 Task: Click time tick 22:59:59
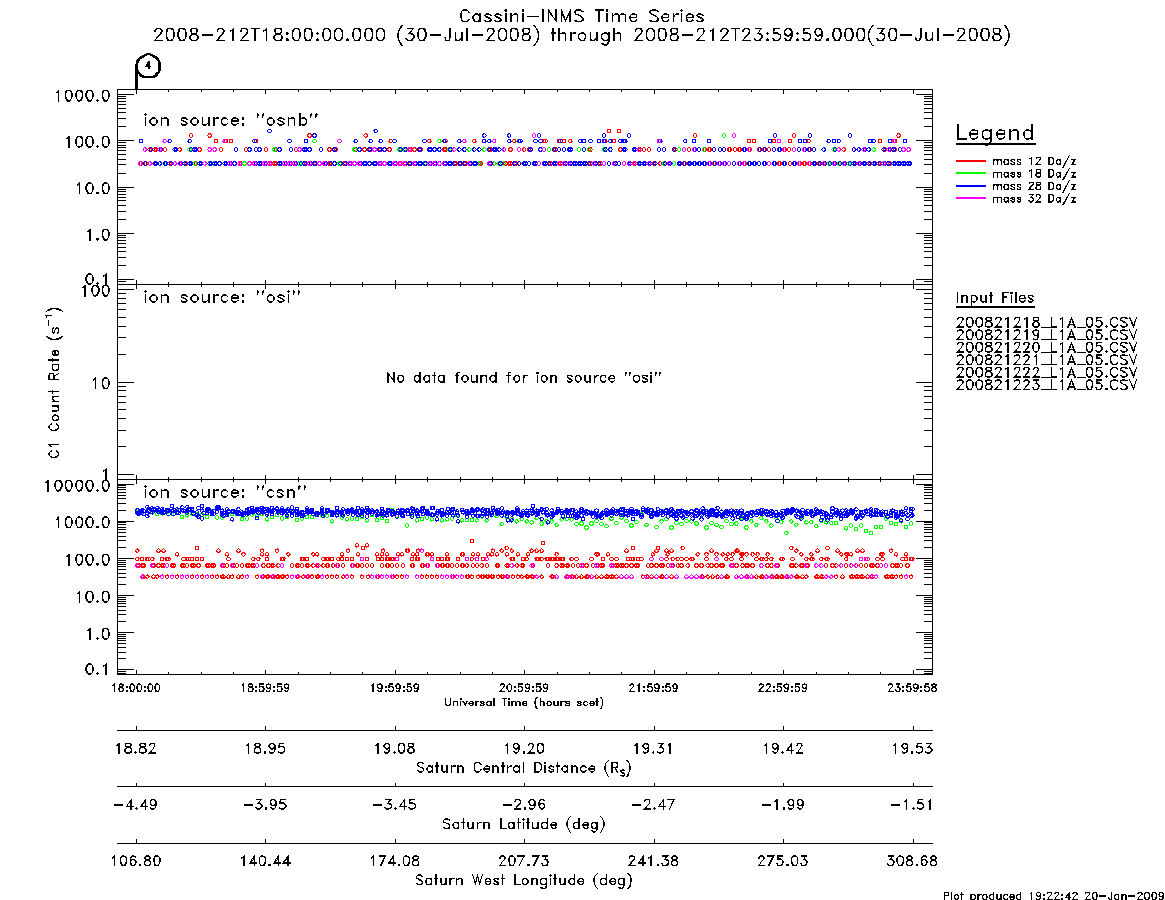(x=782, y=688)
